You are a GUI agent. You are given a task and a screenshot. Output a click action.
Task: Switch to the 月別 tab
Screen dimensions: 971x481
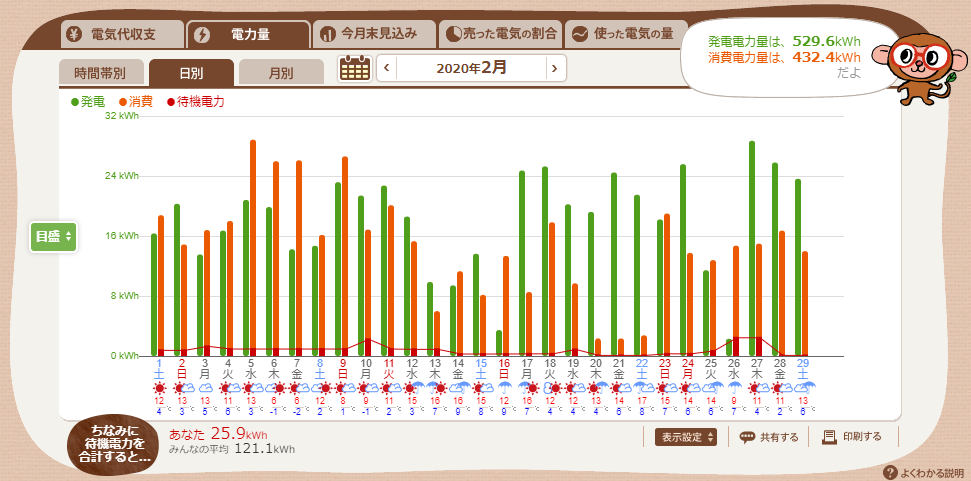[x=280, y=73]
